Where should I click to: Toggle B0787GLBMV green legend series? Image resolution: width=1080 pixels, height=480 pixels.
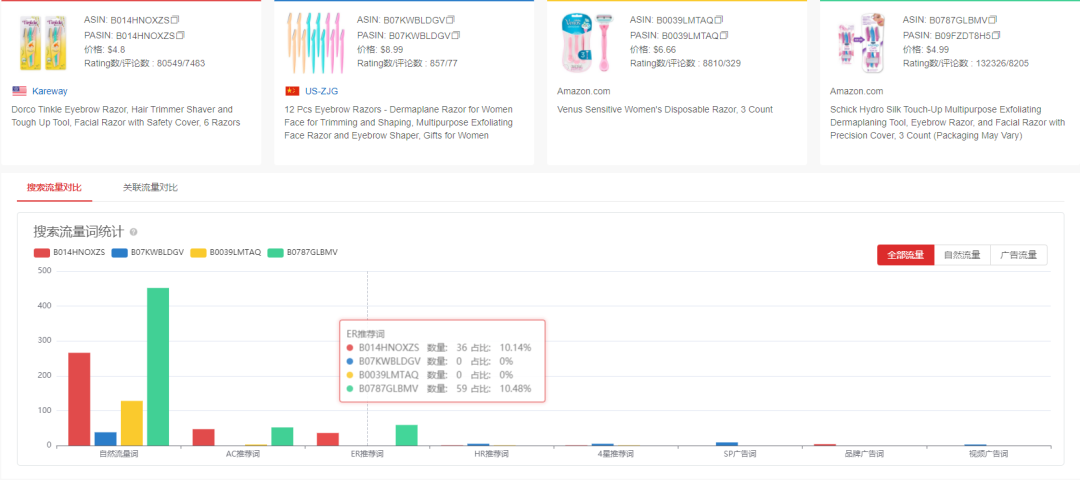(x=302, y=253)
